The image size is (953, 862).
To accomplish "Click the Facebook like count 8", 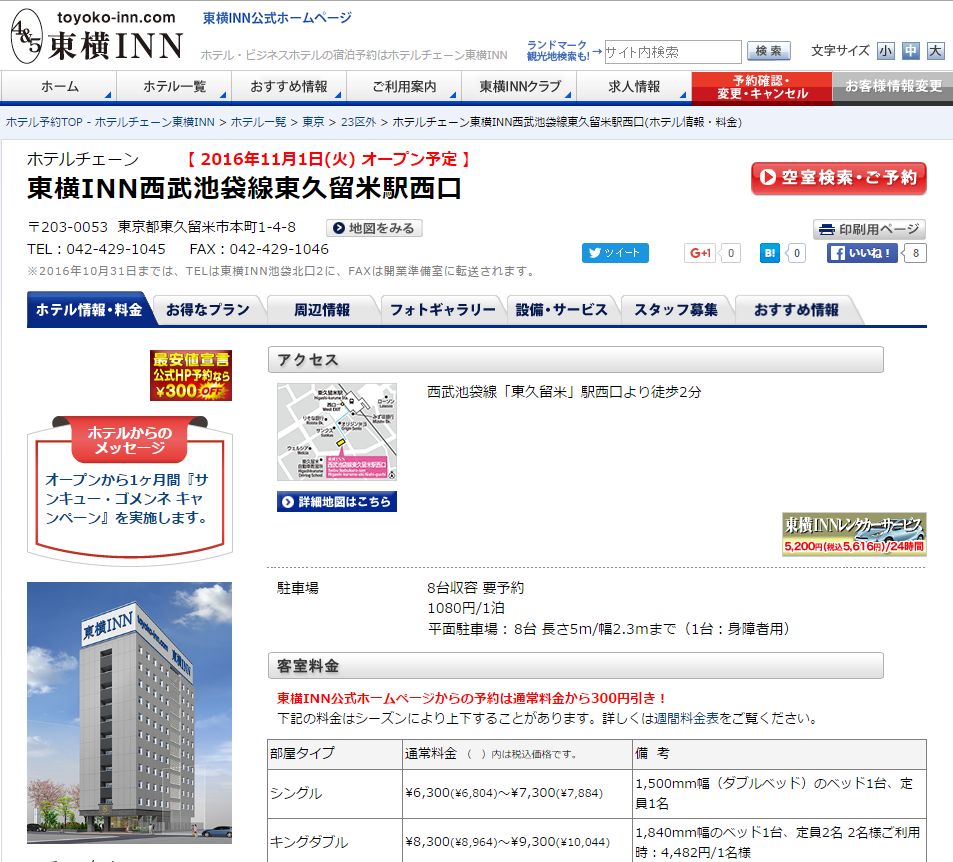I will click(915, 253).
